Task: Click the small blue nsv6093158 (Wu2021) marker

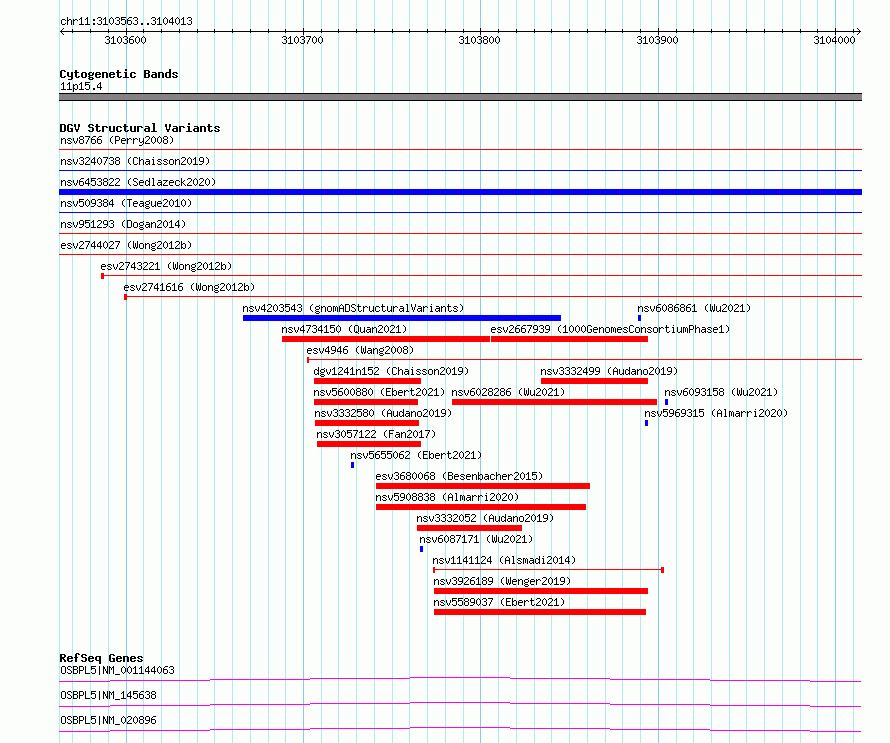Action: (666, 402)
